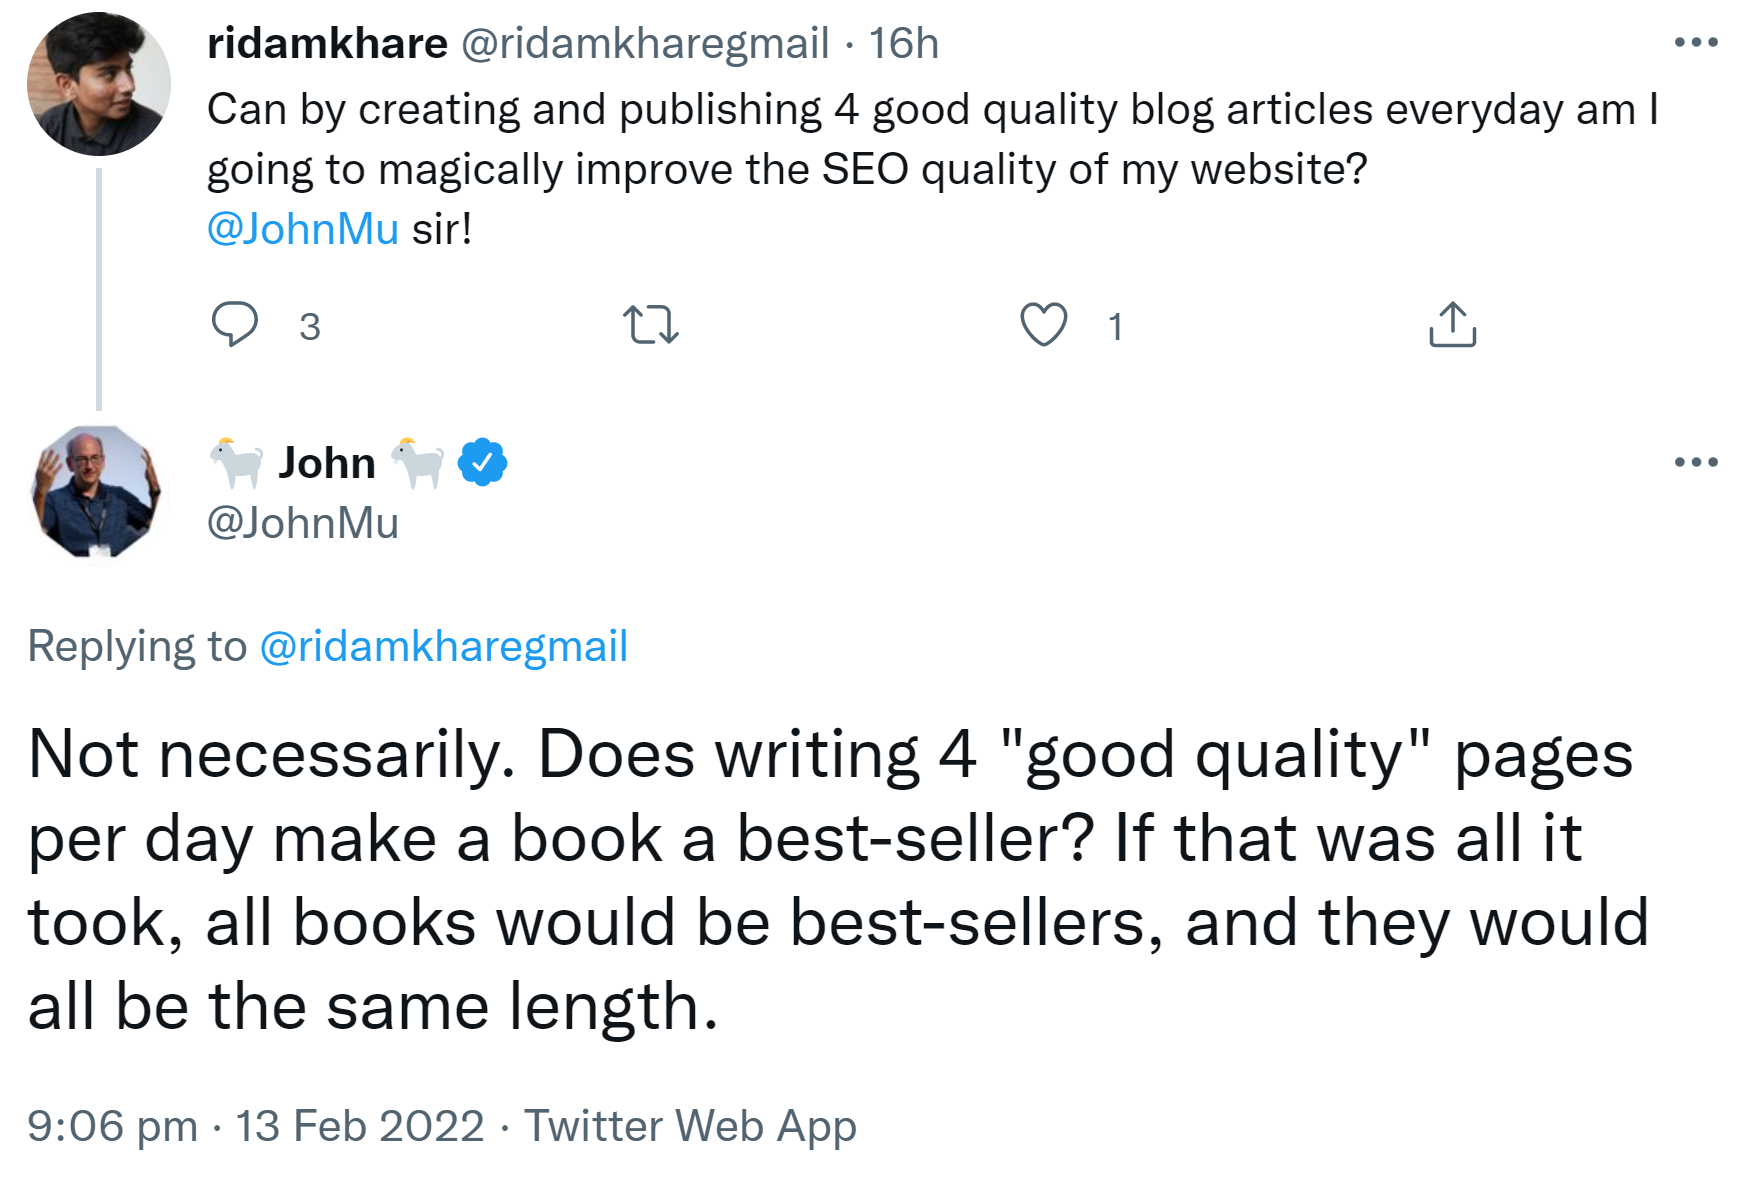
Task: Open ridamkhare's profile picture
Action: pos(97,84)
